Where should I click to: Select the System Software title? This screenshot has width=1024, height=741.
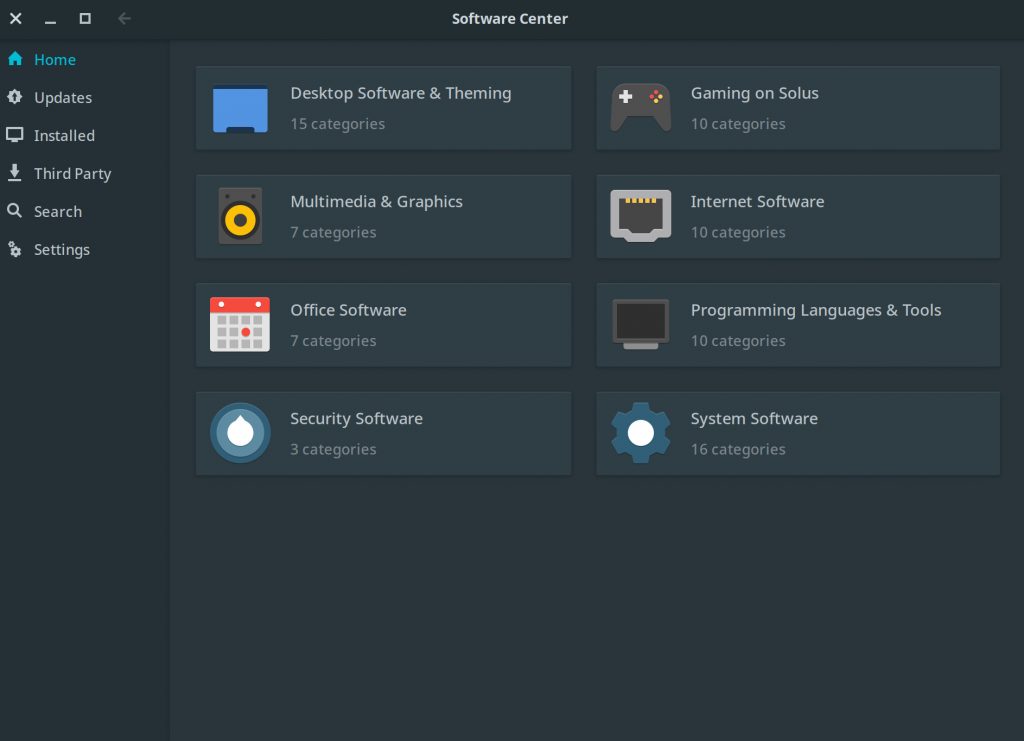pyautogui.click(x=754, y=418)
